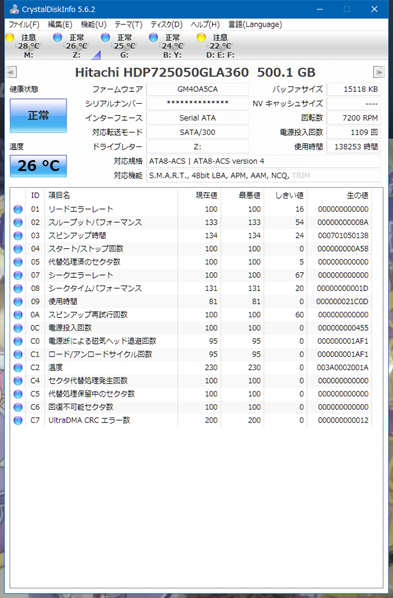Viewport: 393px width, 598px height.
Task: Click the 7200 RPM rotation value
Action: coord(353,118)
